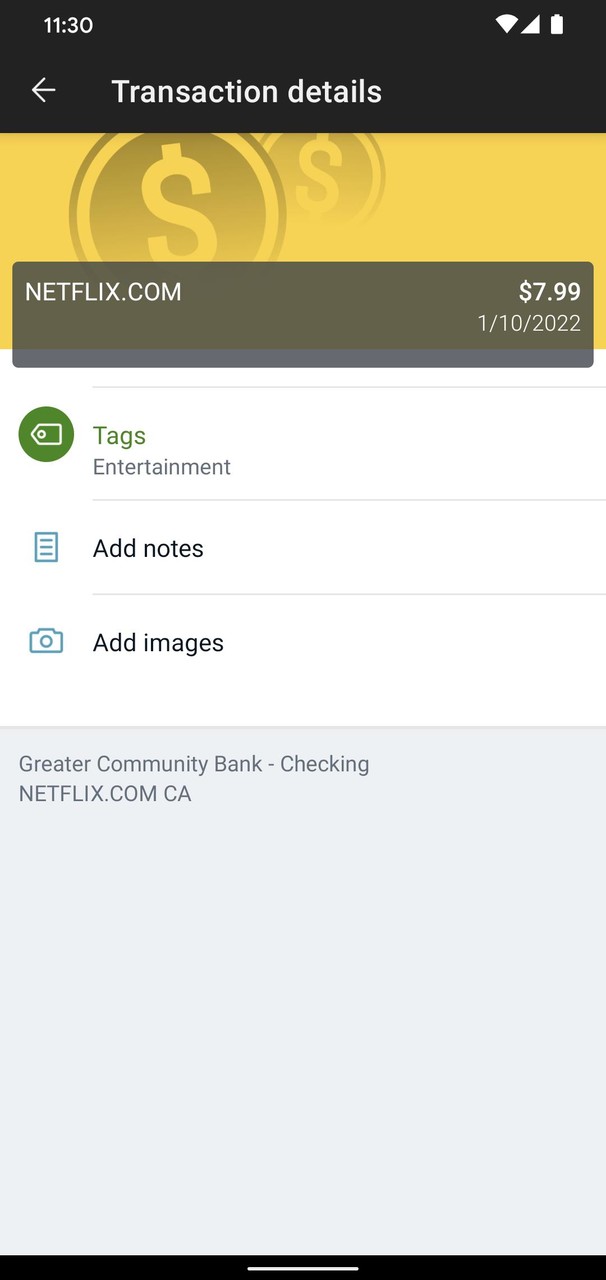
Task: Tap the Transaction details title
Action: click(x=247, y=90)
